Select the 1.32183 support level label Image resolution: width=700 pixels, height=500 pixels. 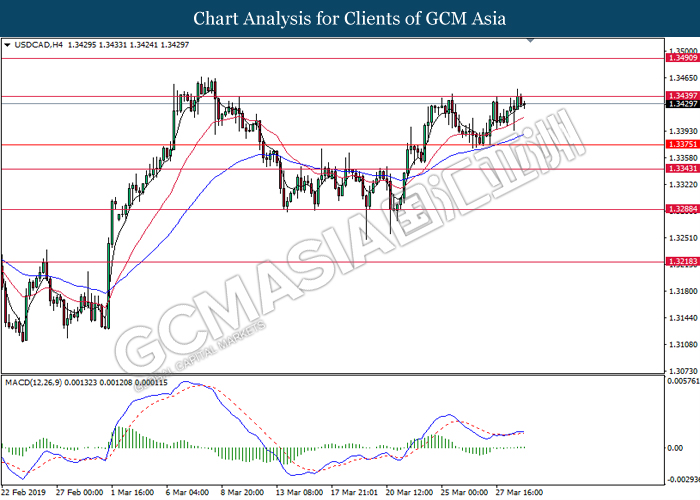(682, 261)
